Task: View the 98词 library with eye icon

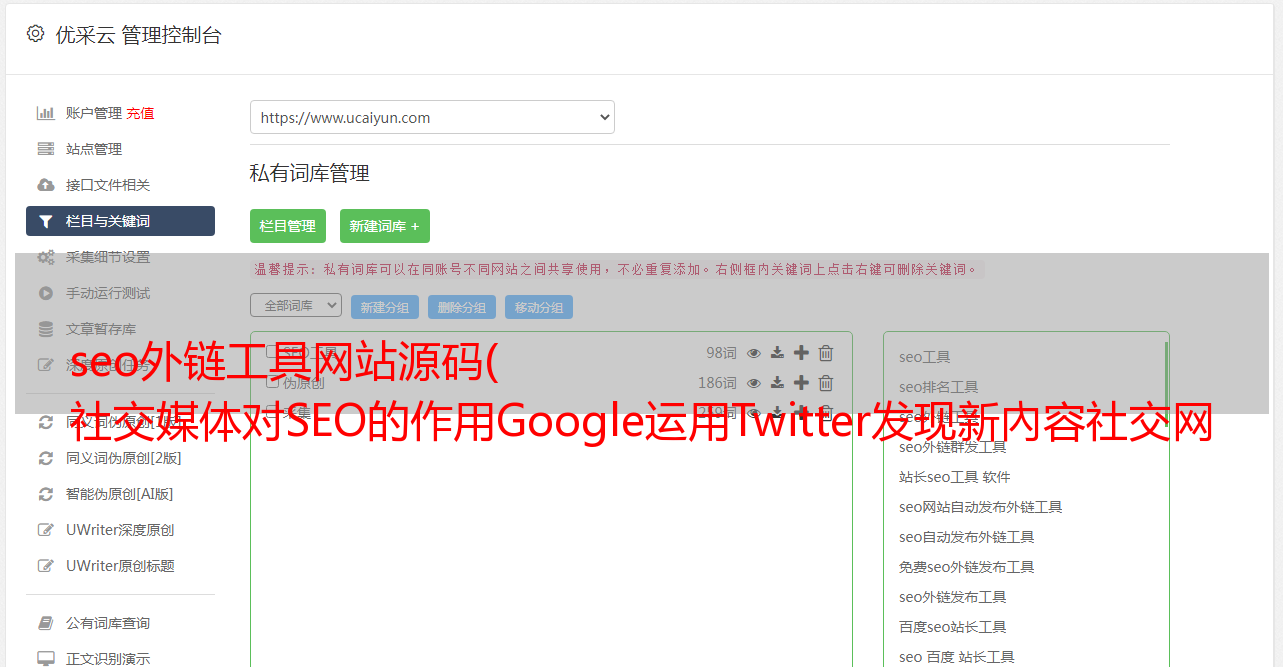Action: [x=754, y=353]
